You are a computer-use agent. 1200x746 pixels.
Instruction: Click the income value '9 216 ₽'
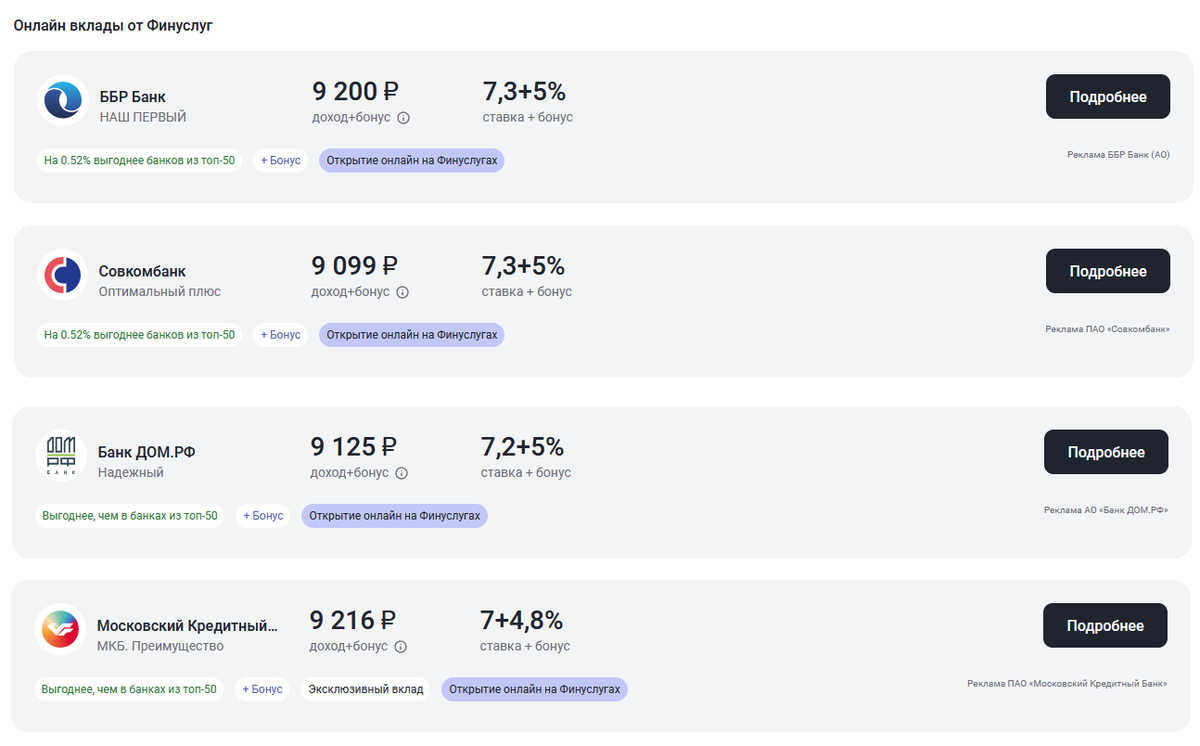click(x=353, y=621)
